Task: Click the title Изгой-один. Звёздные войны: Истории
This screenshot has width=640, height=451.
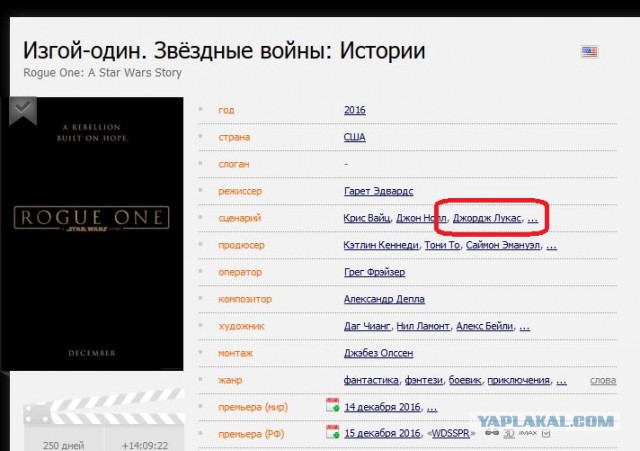Action: pos(224,51)
